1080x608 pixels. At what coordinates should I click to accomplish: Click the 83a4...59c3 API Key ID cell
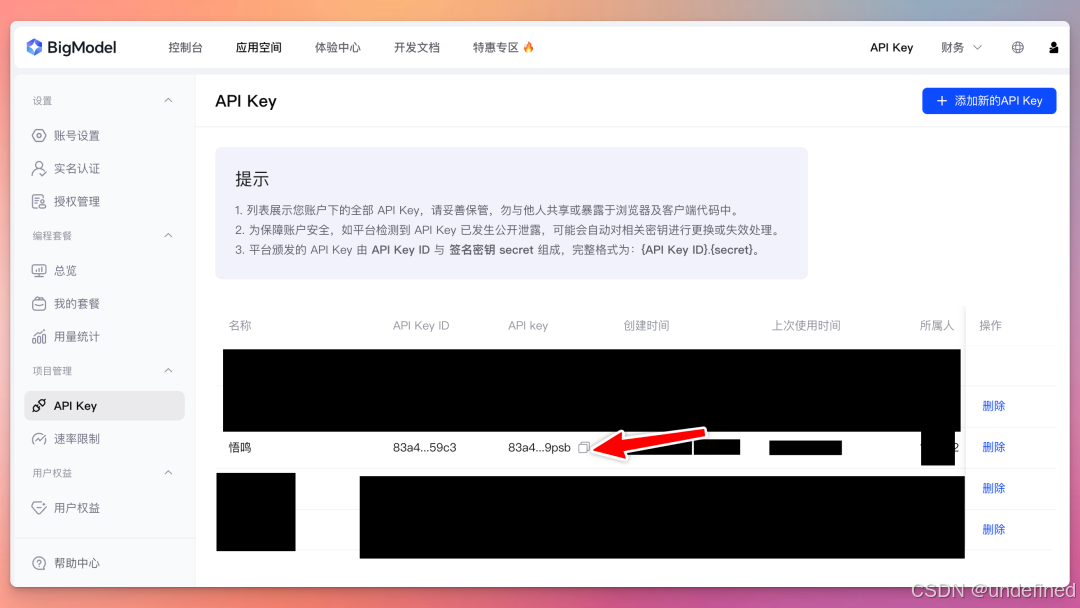click(x=424, y=448)
